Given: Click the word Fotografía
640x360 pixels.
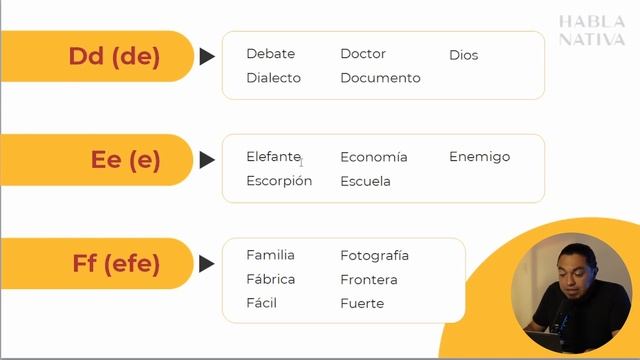Looking at the screenshot, I should click(x=374, y=256).
